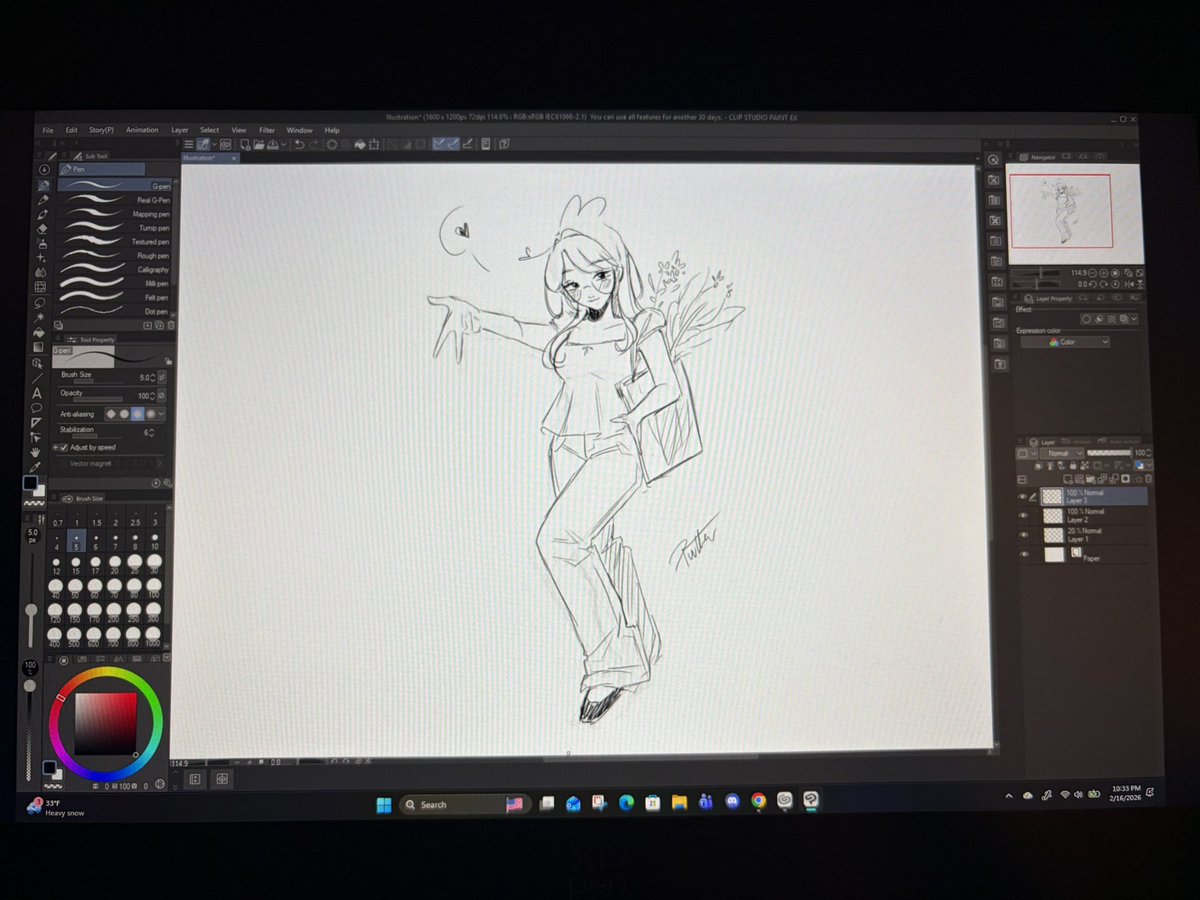
Task: Select the Balloon tool
Action: tap(37, 407)
